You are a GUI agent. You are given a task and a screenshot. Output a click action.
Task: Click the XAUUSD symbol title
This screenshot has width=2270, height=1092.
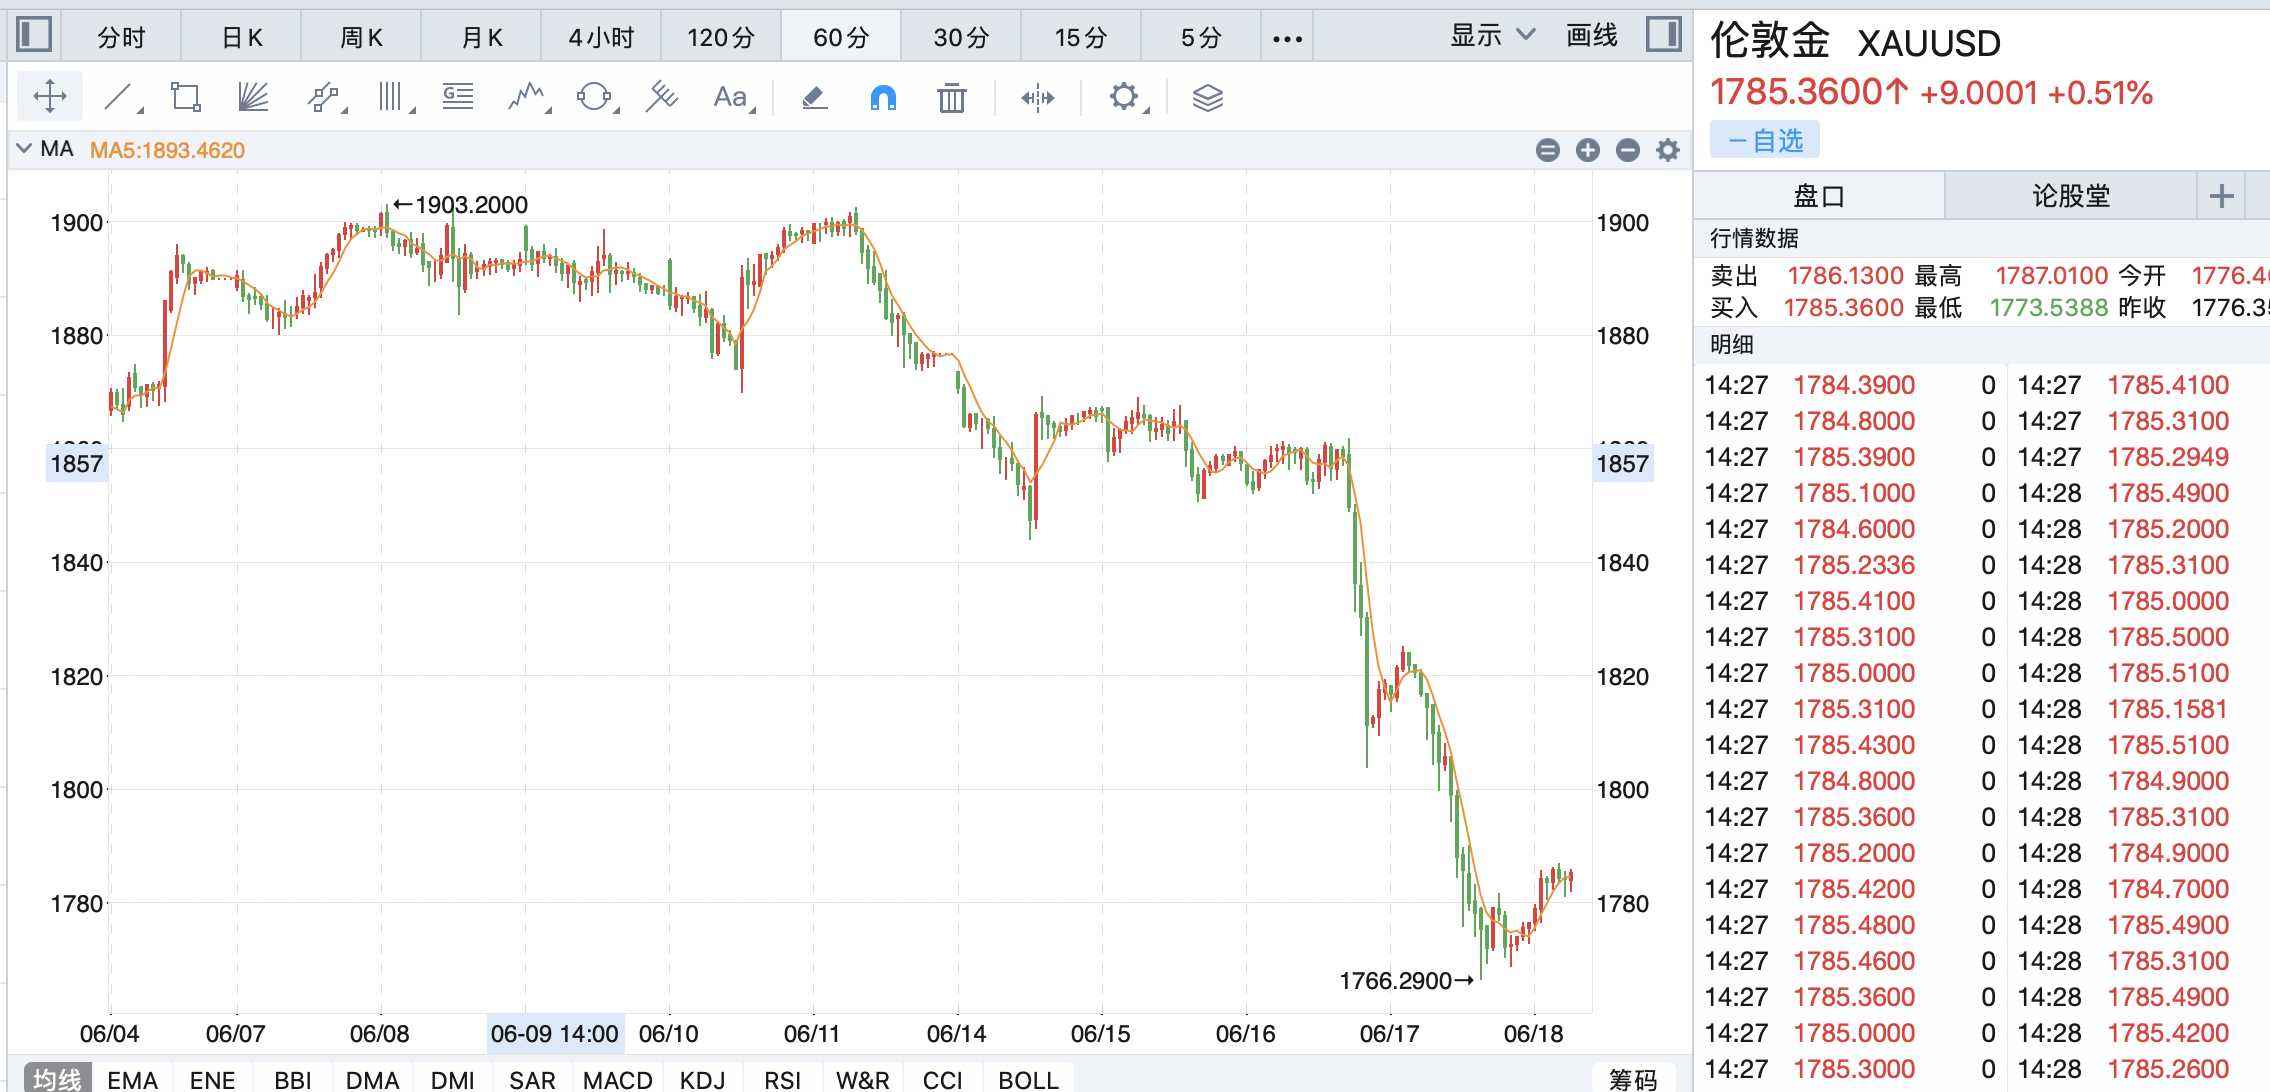(1929, 43)
